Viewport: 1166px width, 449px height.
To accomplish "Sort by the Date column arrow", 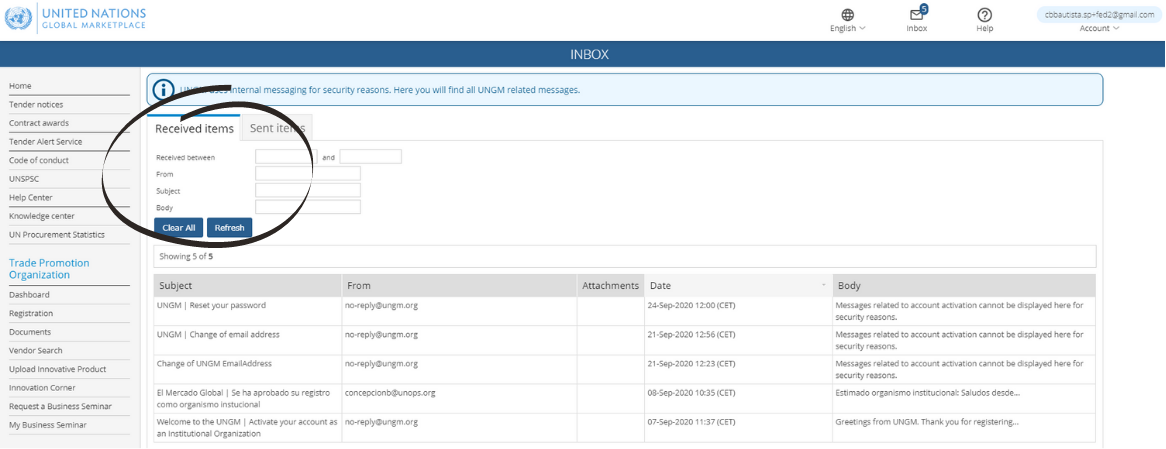I will click(x=823, y=285).
